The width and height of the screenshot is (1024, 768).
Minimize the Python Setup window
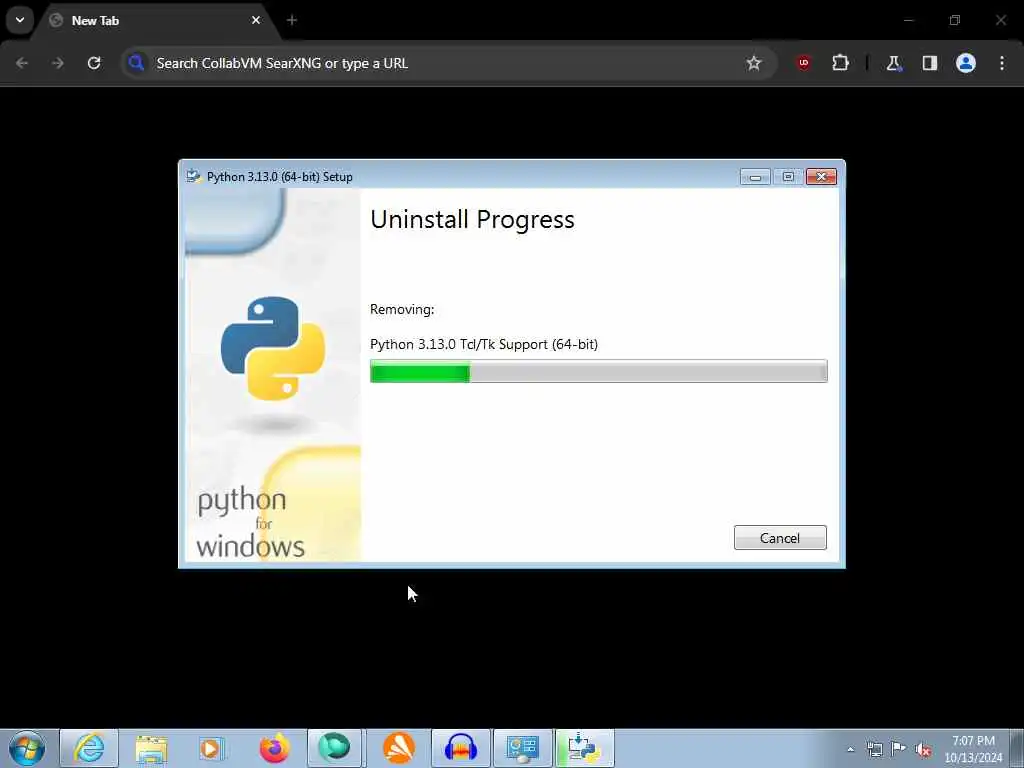(x=755, y=176)
